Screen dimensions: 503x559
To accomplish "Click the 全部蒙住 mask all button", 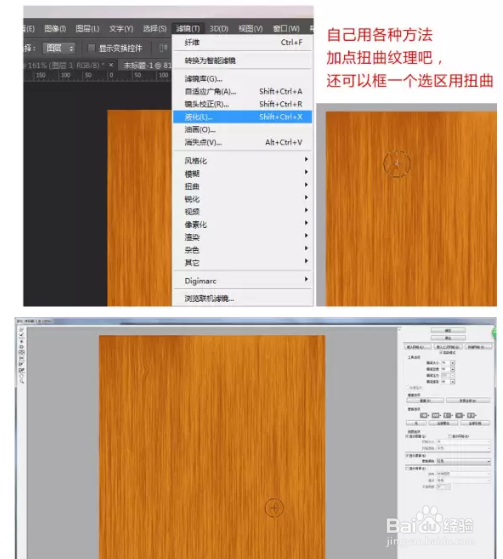I will point(443,423).
